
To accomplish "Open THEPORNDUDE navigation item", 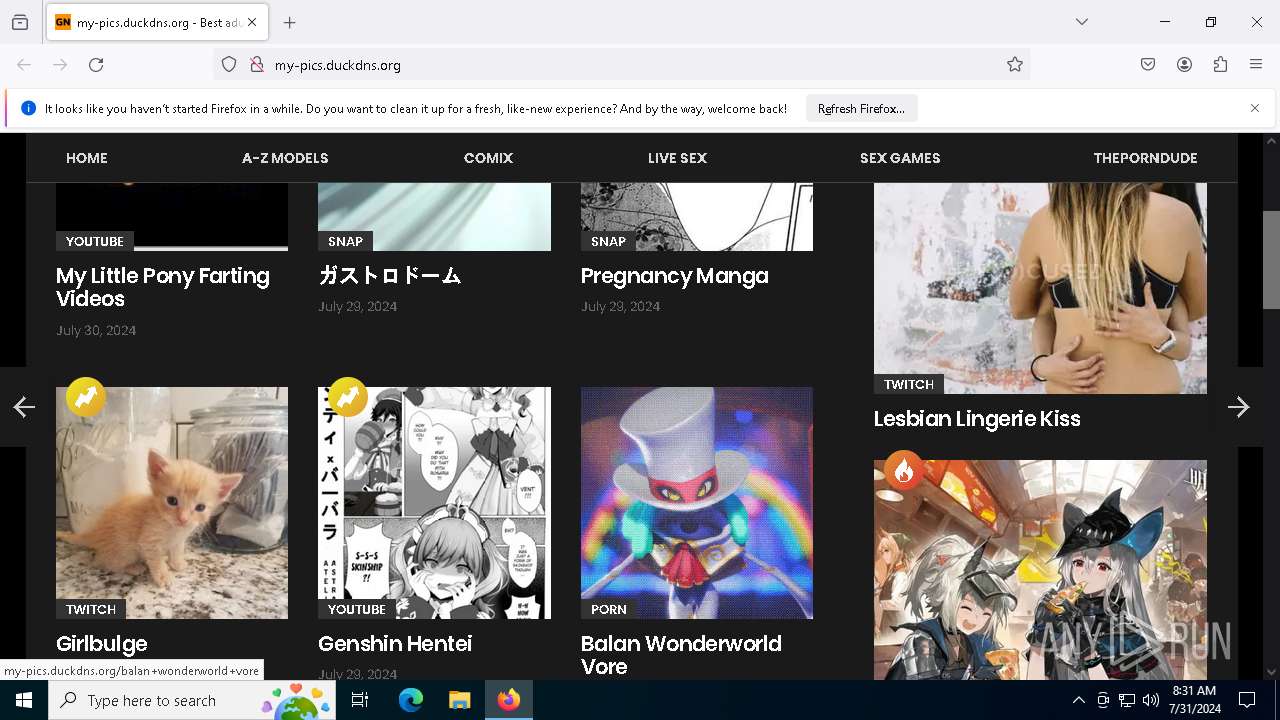I will click(x=1145, y=158).
